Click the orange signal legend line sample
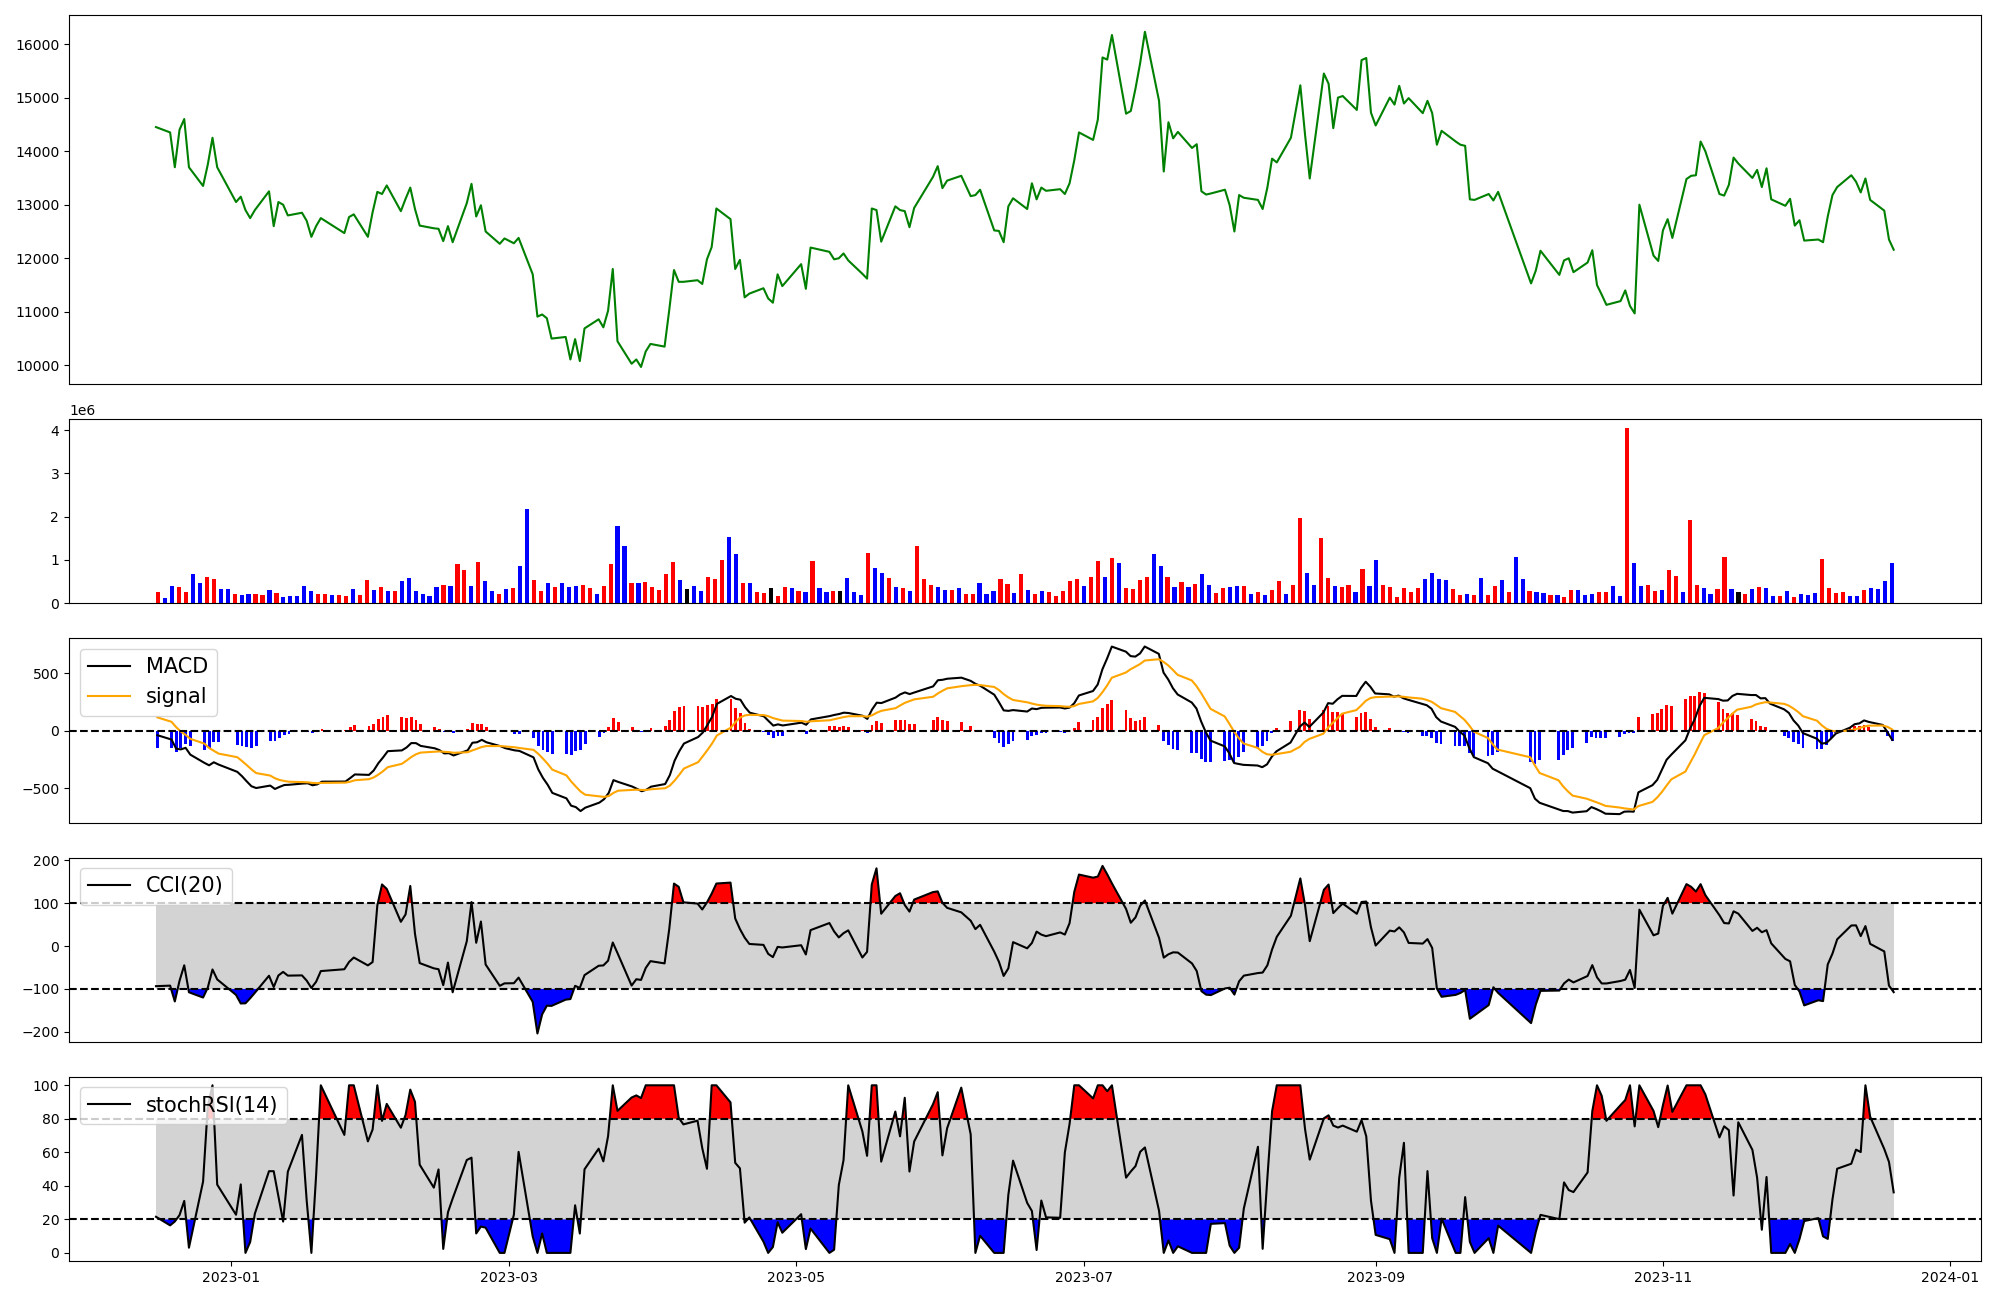Screen dimensions: 2000x1300 [111, 696]
